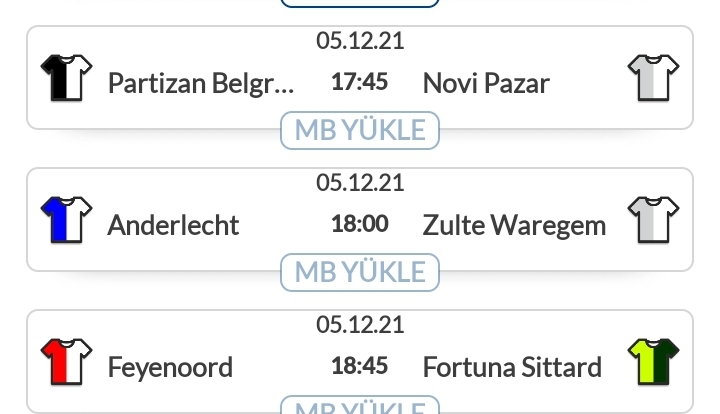Click the 05.12.21 date above Anderlecht match
The height and width of the screenshot is (414, 720).
click(x=360, y=183)
